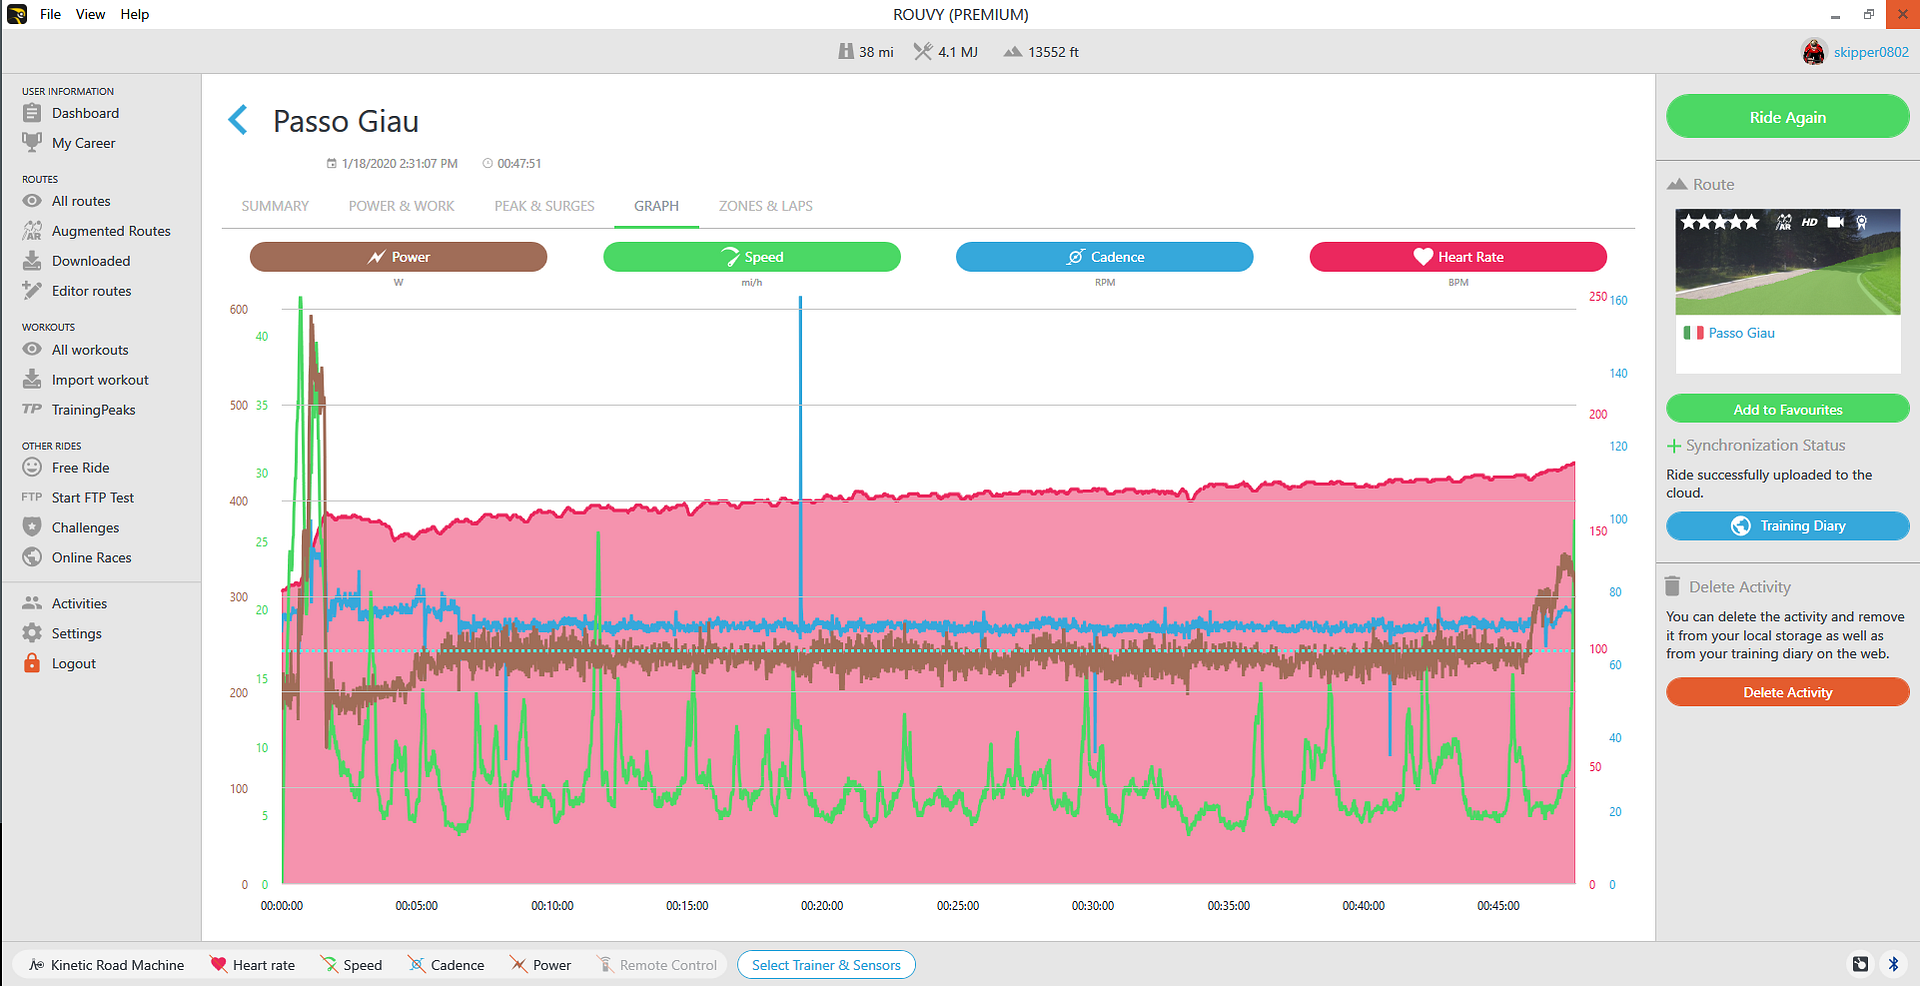This screenshot has width=1920, height=986.
Task: Click the All routes eye icon
Action: [32, 201]
